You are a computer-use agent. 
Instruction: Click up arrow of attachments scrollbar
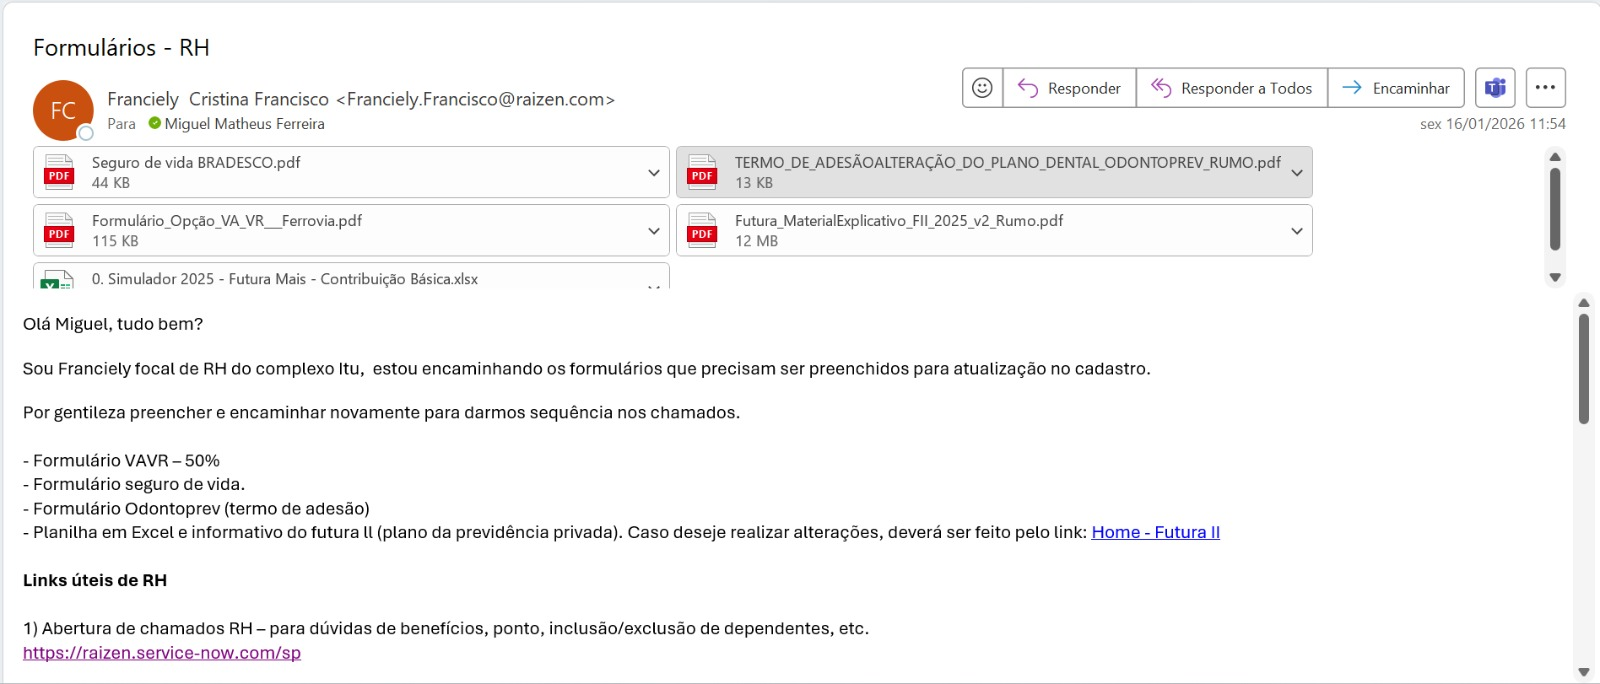point(1555,156)
